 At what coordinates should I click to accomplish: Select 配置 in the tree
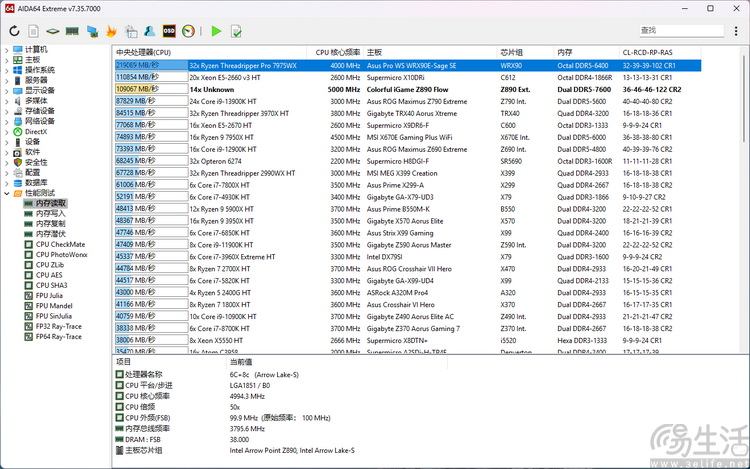(33, 173)
